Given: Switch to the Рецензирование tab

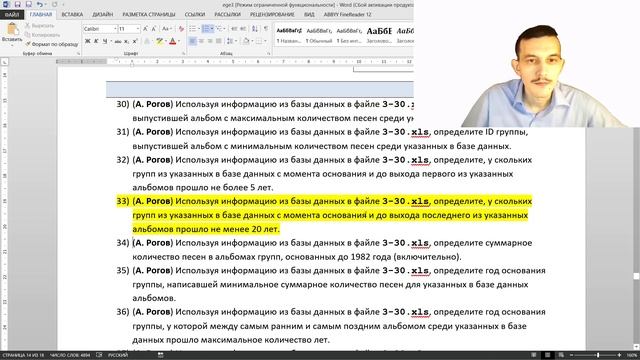Looking at the screenshot, I should click(x=272, y=15).
